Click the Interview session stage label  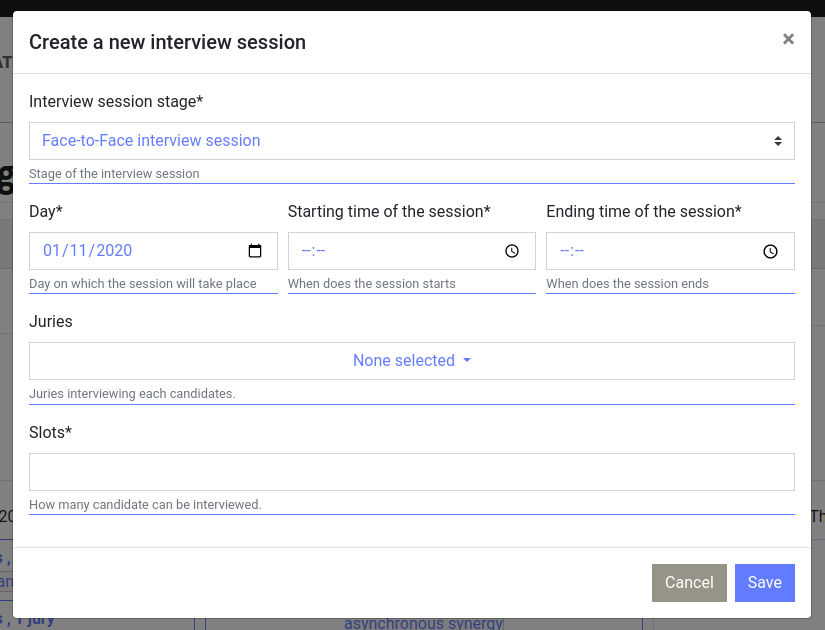(115, 101)
